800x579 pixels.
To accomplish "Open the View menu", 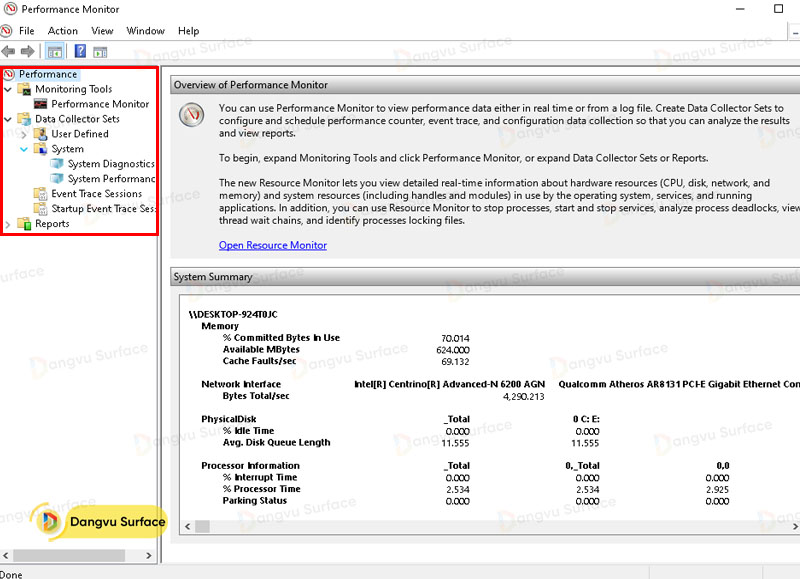I will [x=102, y=31].
